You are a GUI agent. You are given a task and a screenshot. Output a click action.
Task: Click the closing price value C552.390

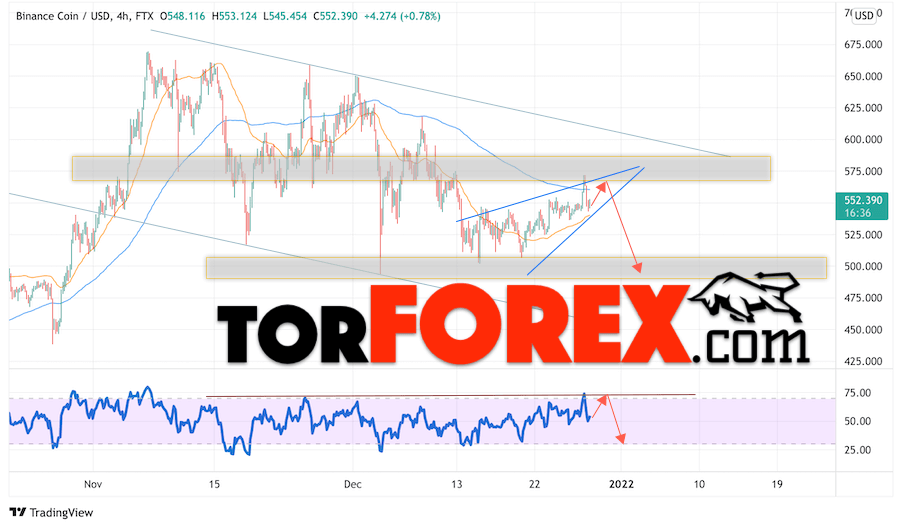point(335,16)
